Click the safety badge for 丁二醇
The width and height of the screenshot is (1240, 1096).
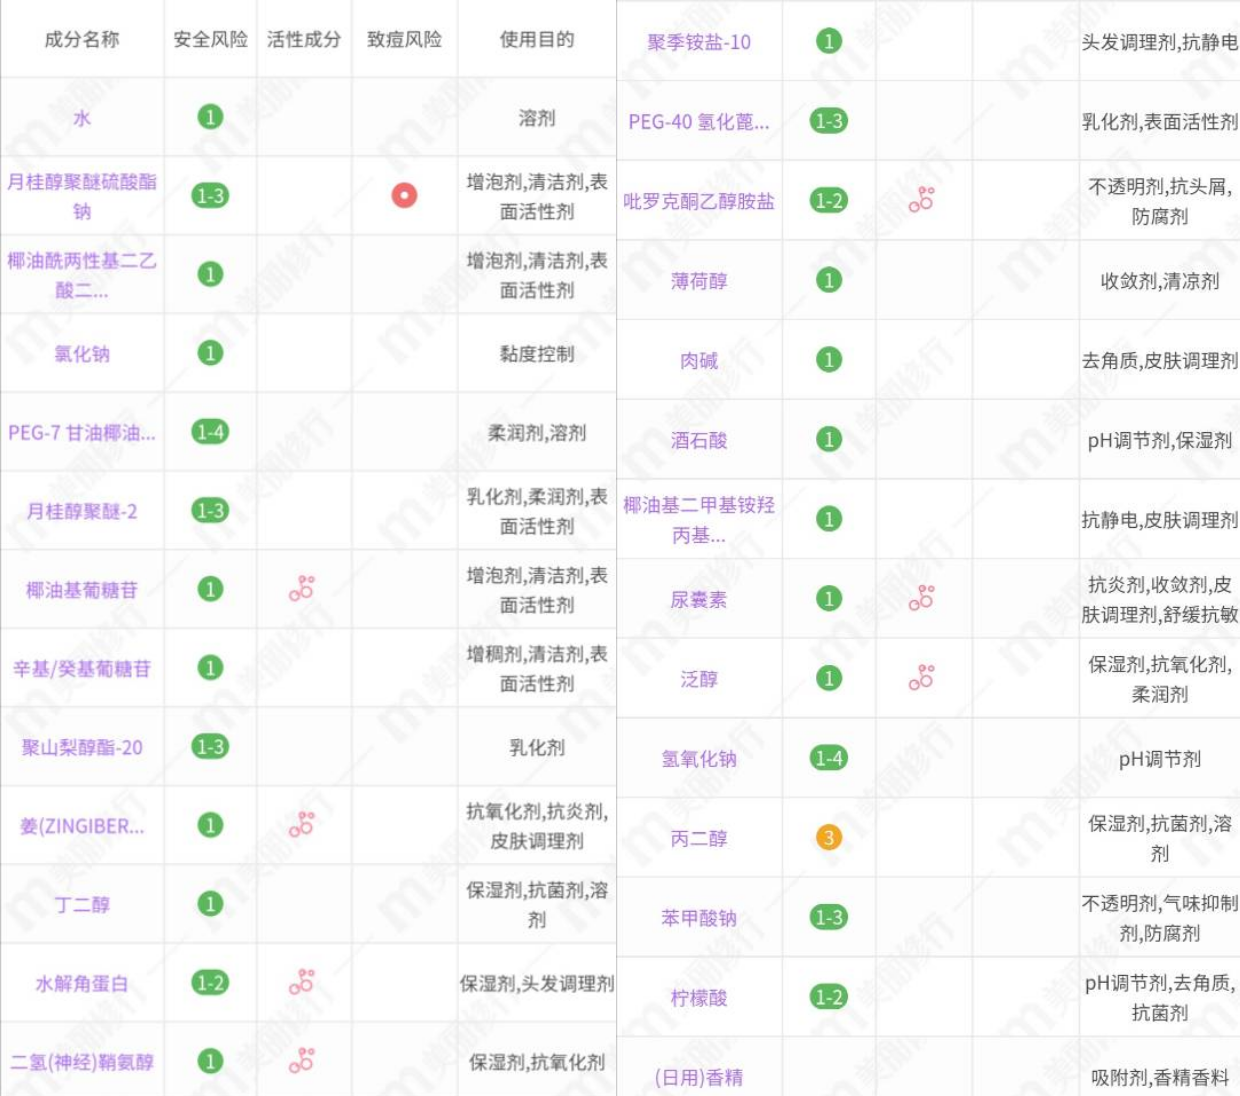tap(210, 904)
